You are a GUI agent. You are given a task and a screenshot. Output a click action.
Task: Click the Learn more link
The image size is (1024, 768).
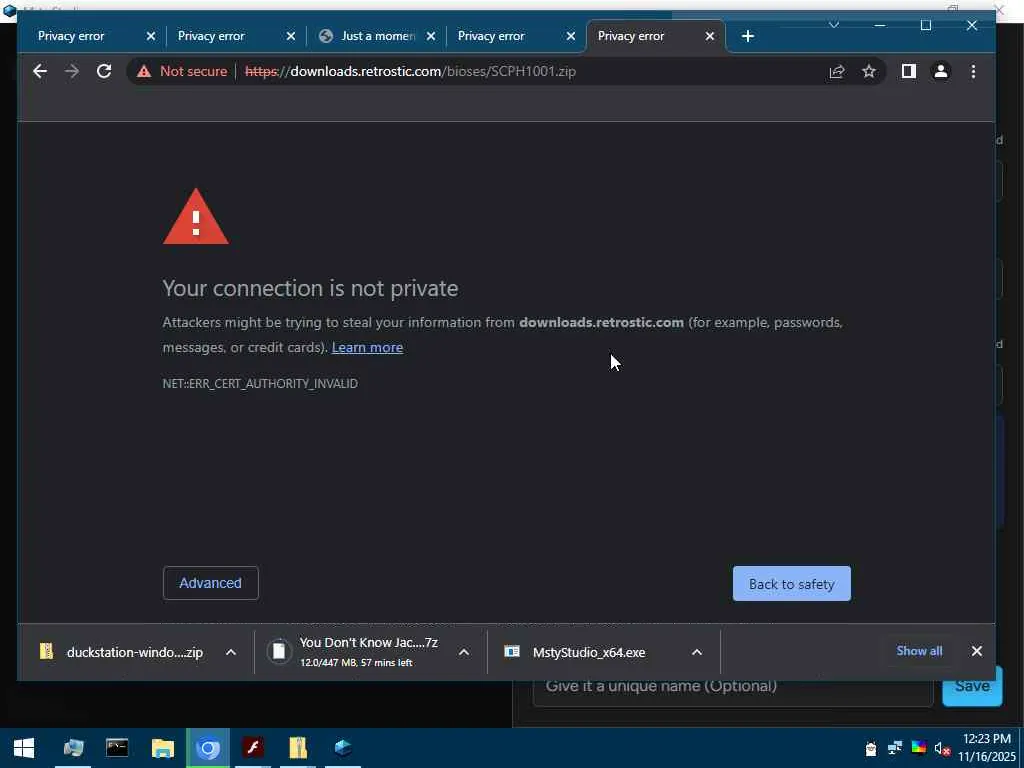click(x=367, y=347)
